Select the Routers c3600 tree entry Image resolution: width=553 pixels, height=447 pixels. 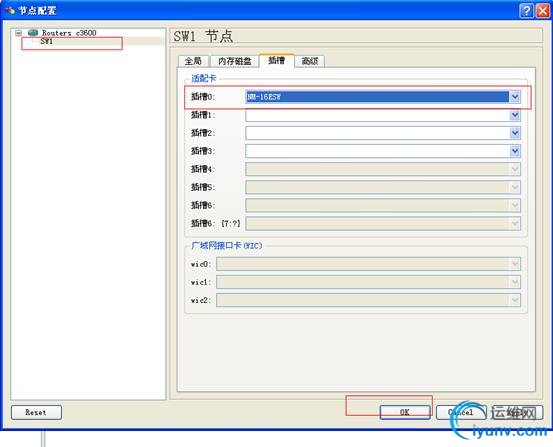click(69, 33)
